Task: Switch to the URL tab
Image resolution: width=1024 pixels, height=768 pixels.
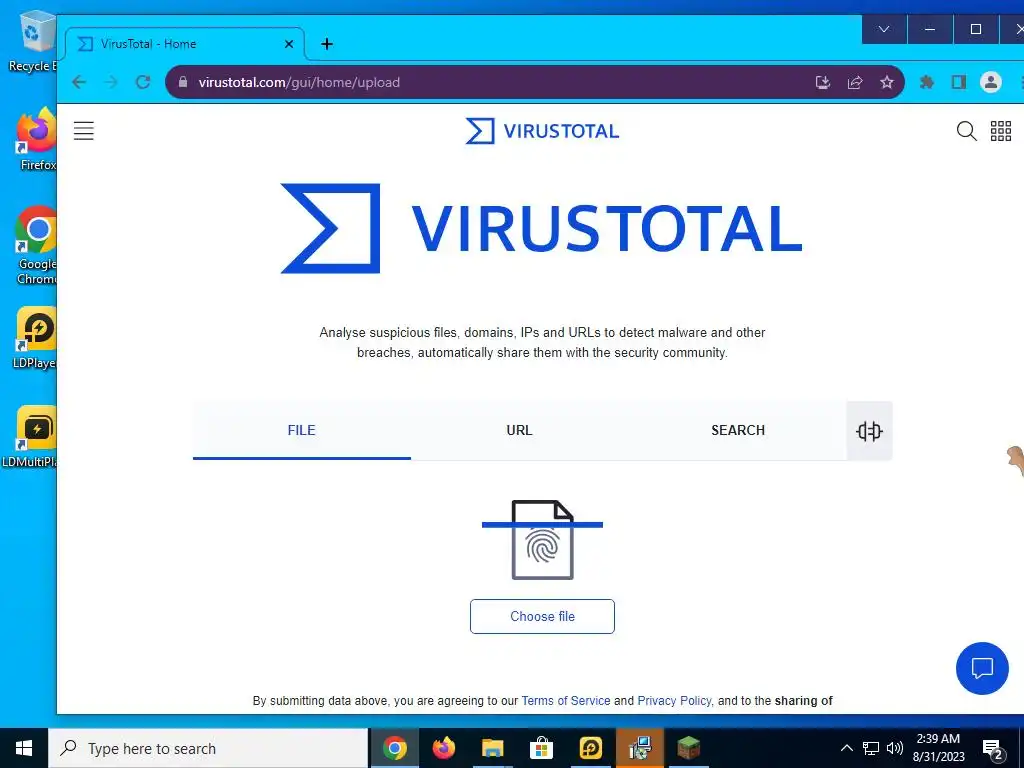Action: [519, 430]
